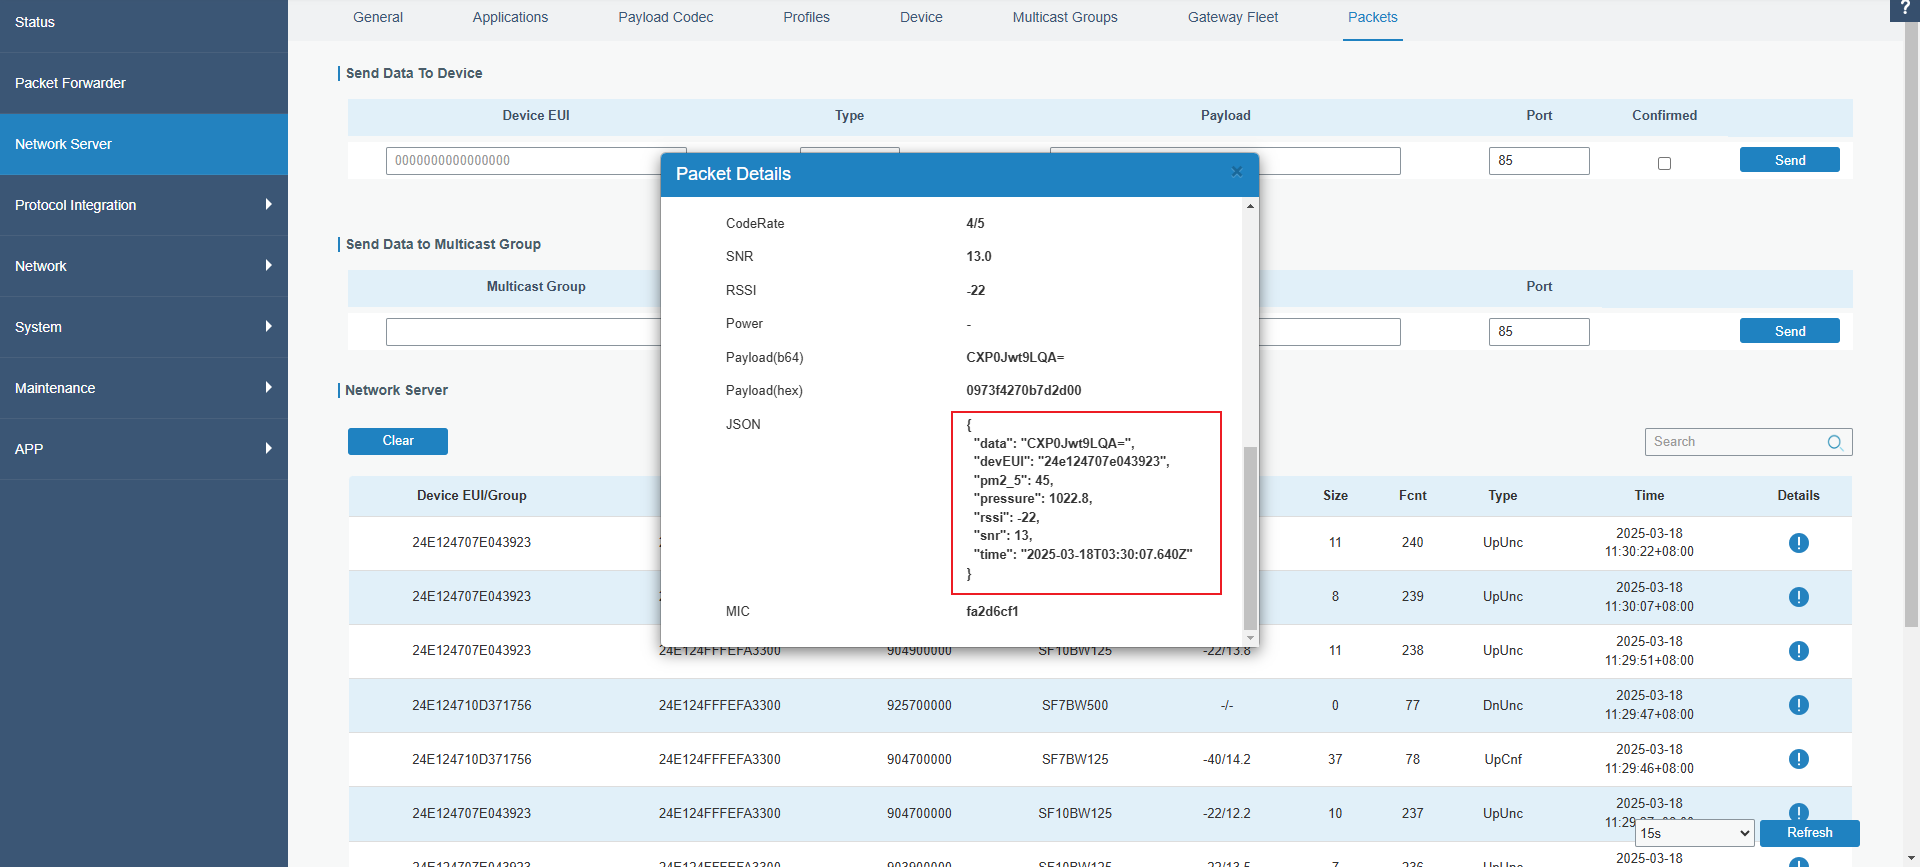Viewport: 1920px width, 867px height.
Task: Switch to the Applications tab
Action: (x=510, y=17)
